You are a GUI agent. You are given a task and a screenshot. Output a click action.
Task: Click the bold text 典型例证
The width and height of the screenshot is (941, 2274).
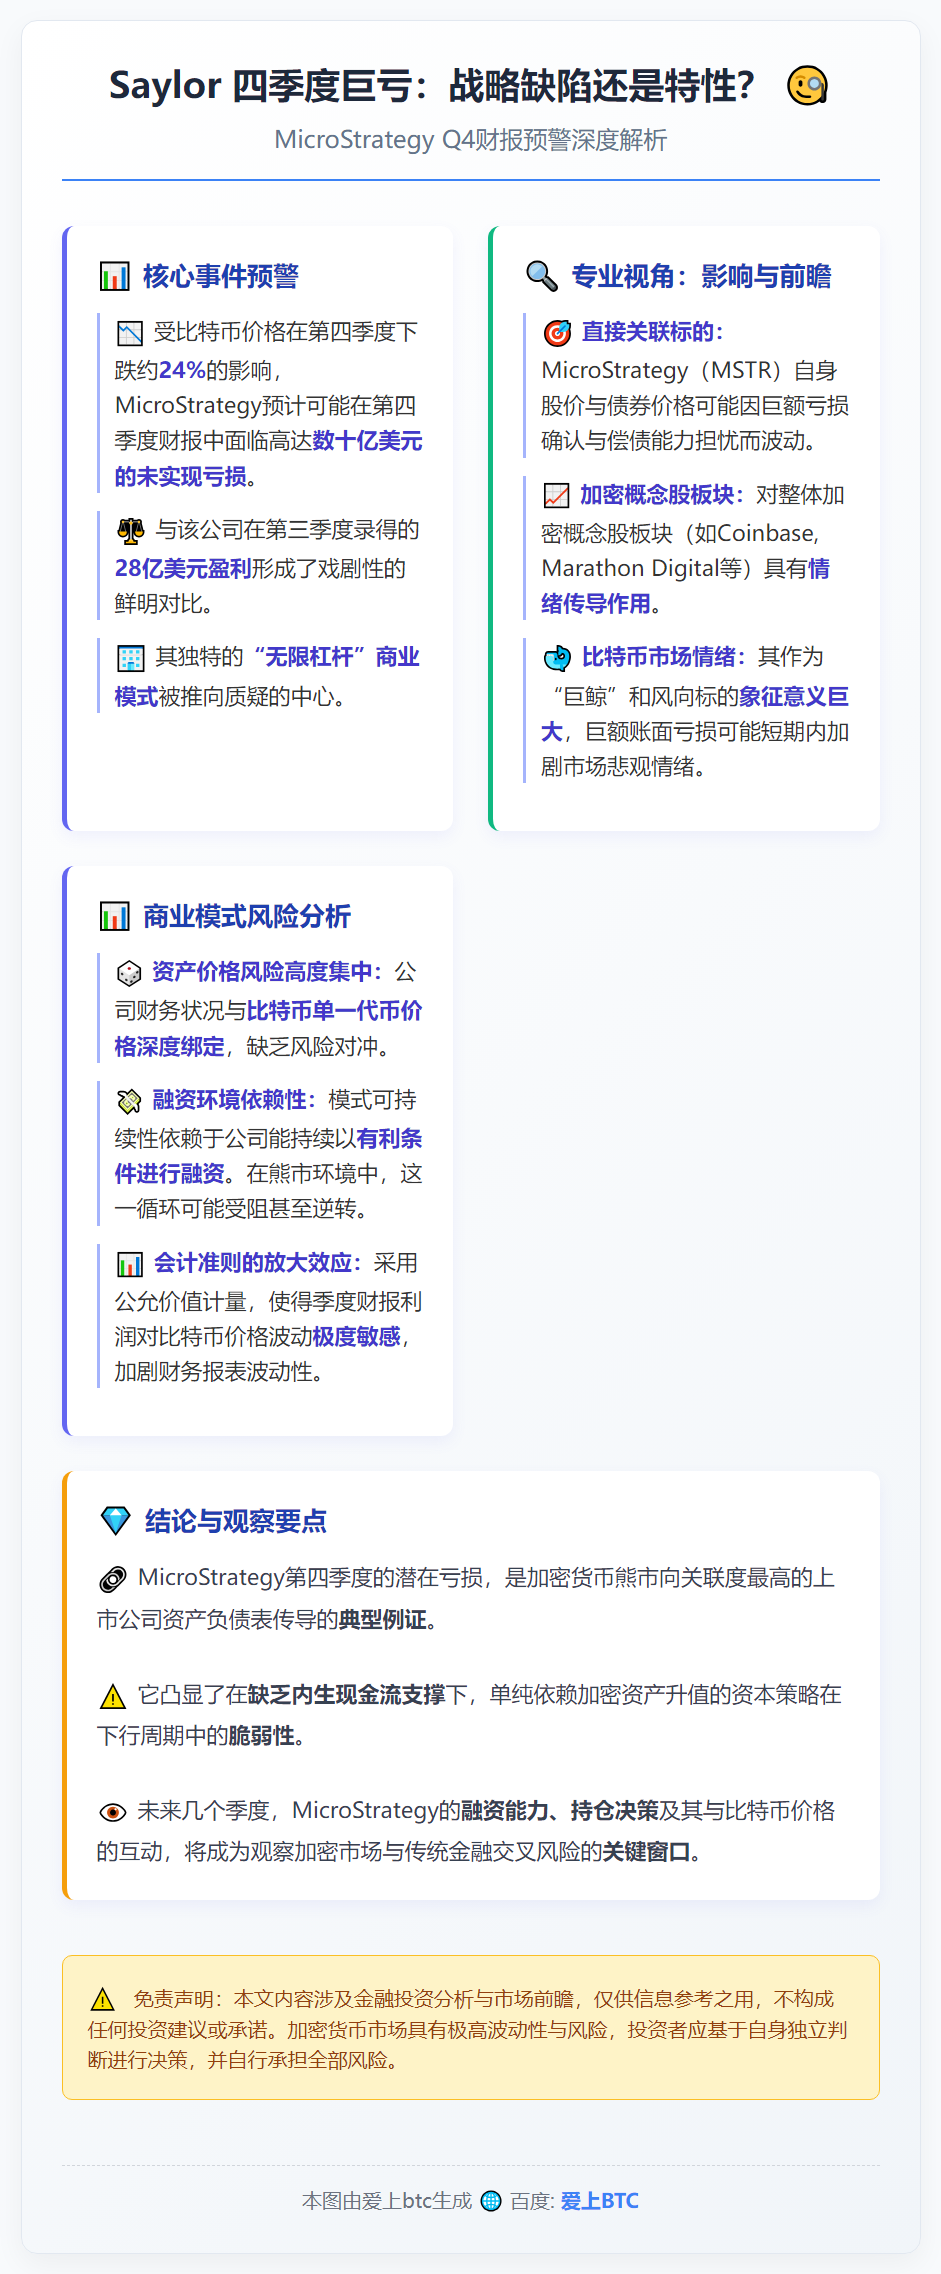[x=382, y=1620]
